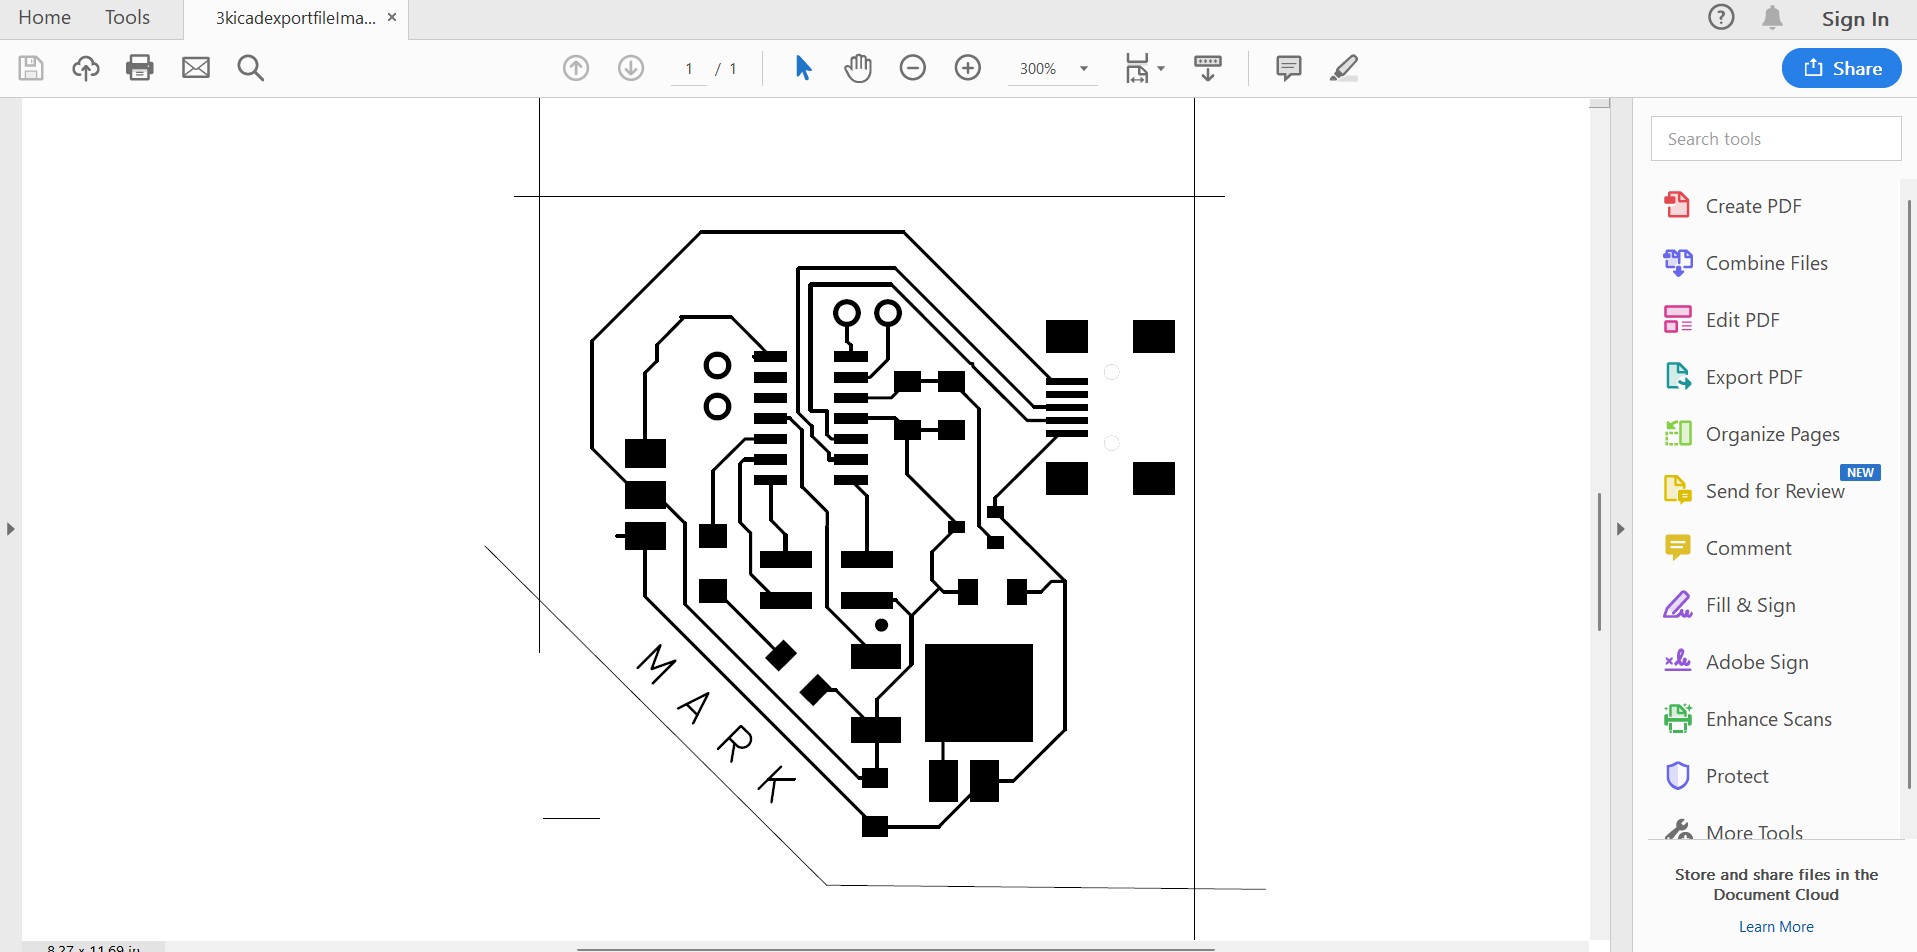The image size is (1917, 952).
Task: Open the find text search icon
Action: coord(251,68)
